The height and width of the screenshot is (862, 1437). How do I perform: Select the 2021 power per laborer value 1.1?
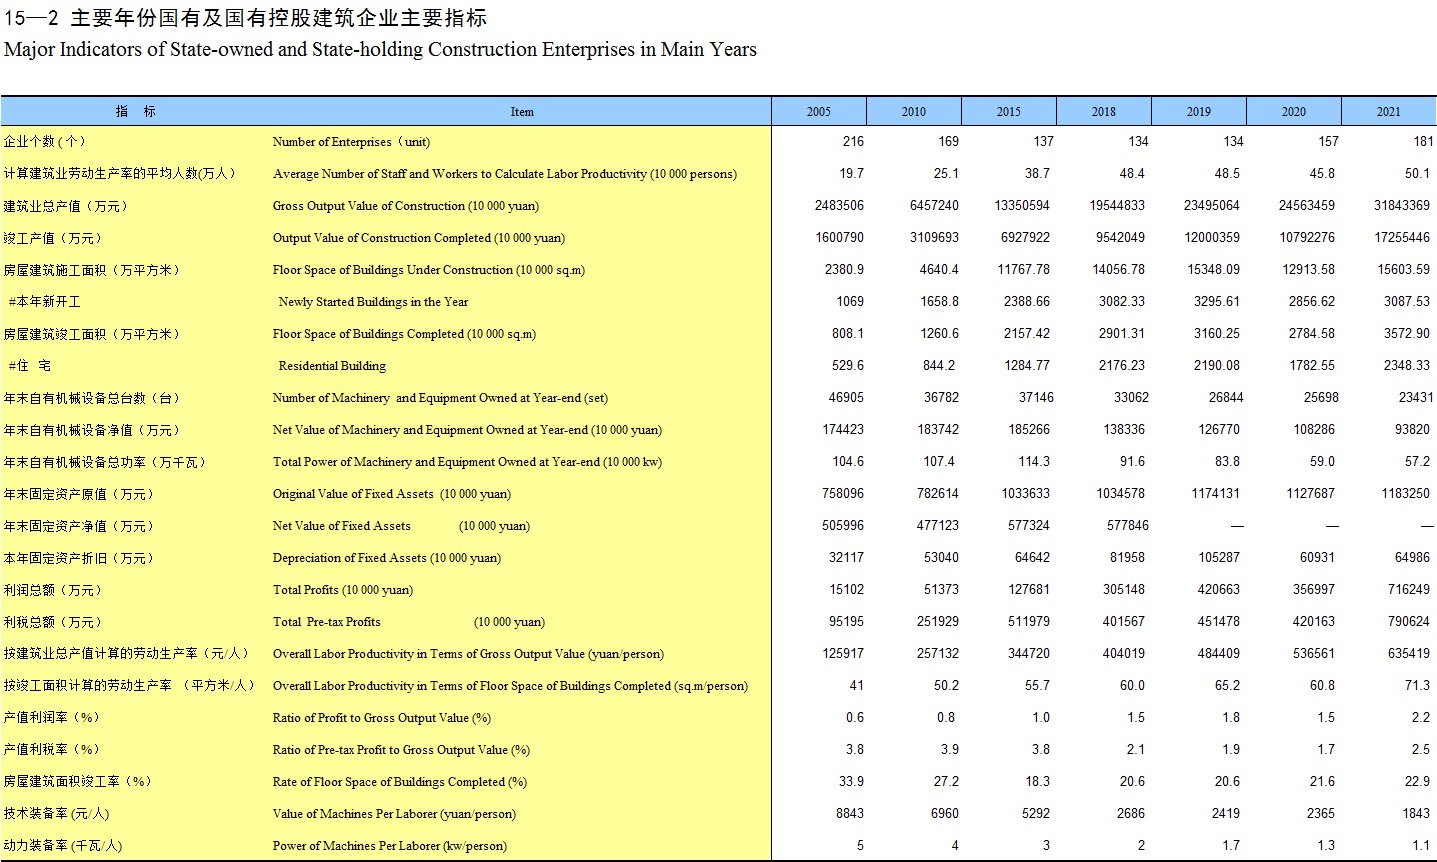pyautogui.click(x=1421, y=846)
